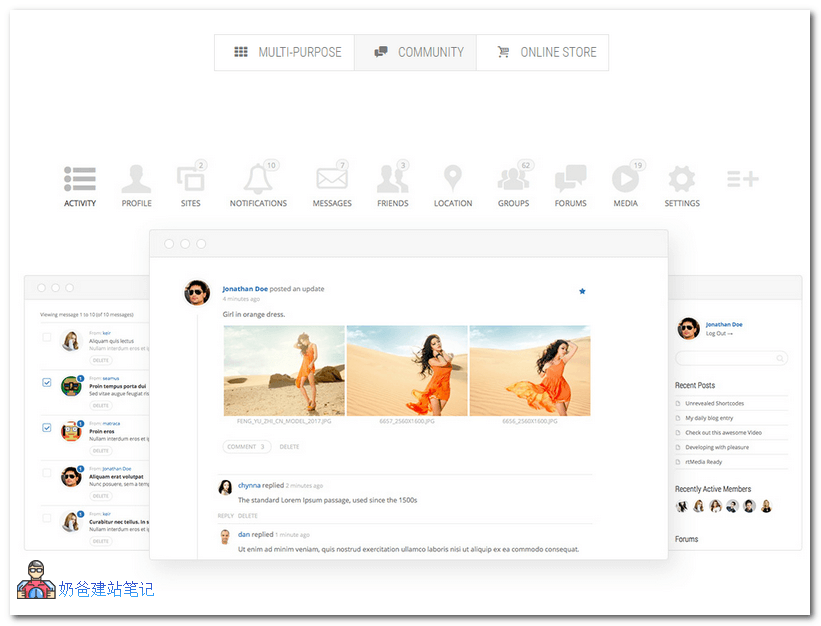Viewport: 821px width, 626px height.
Task: Open the Activity icon in the navigation
Action: point(80,180)
